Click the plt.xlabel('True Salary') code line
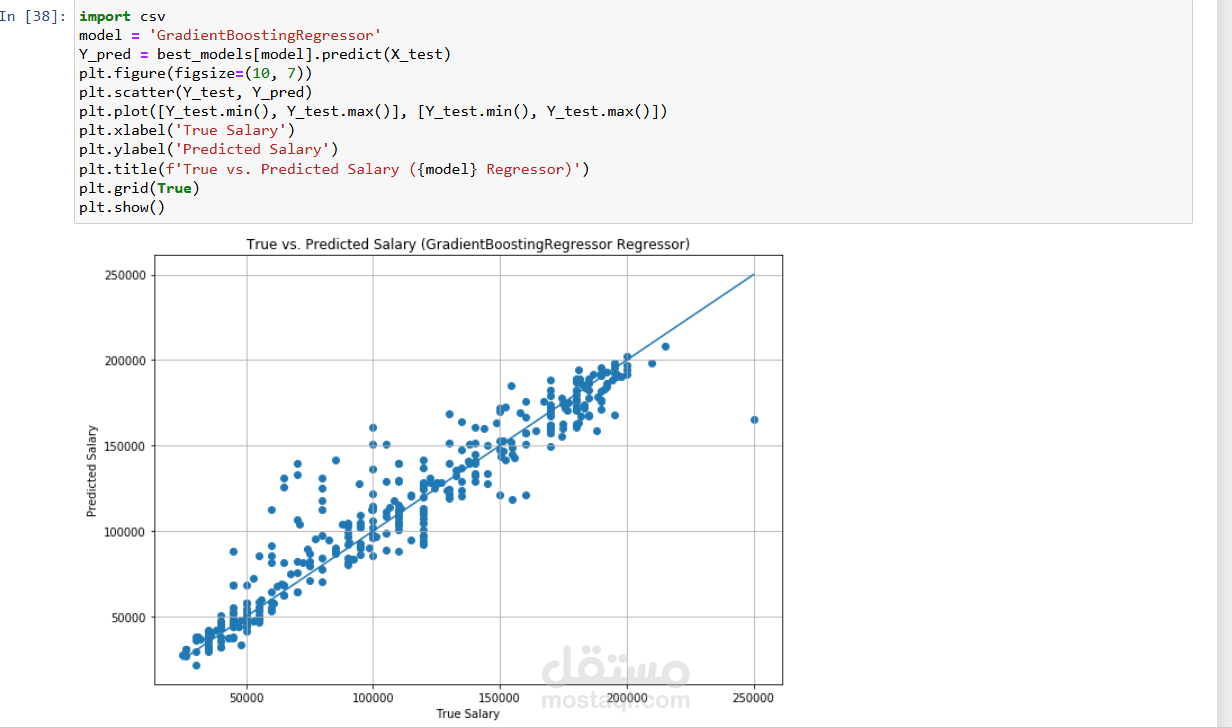 coord(187,130)
